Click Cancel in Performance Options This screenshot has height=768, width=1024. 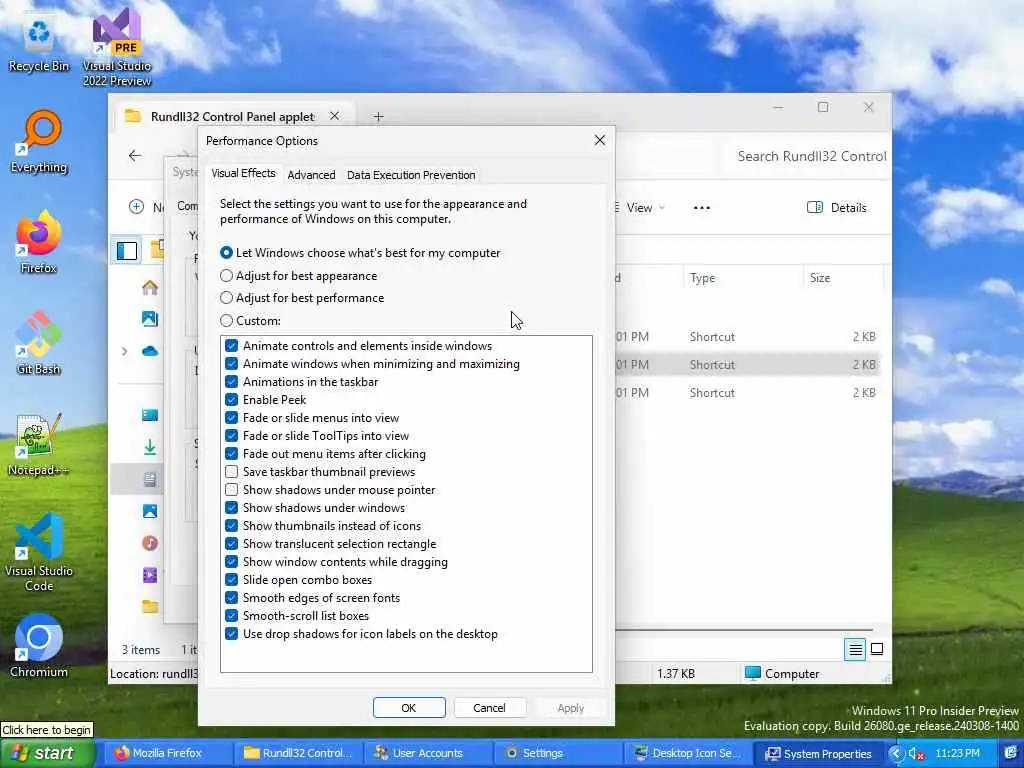[489, 708]
